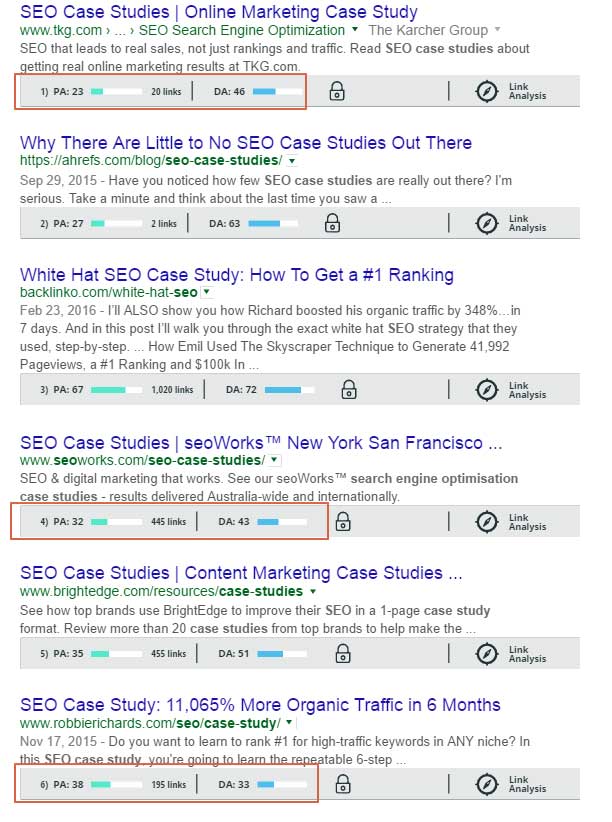
Task: Expand dropdown arrow next to ahrefs.com URL
Action: pyautogui.click(x=291, y=160)
